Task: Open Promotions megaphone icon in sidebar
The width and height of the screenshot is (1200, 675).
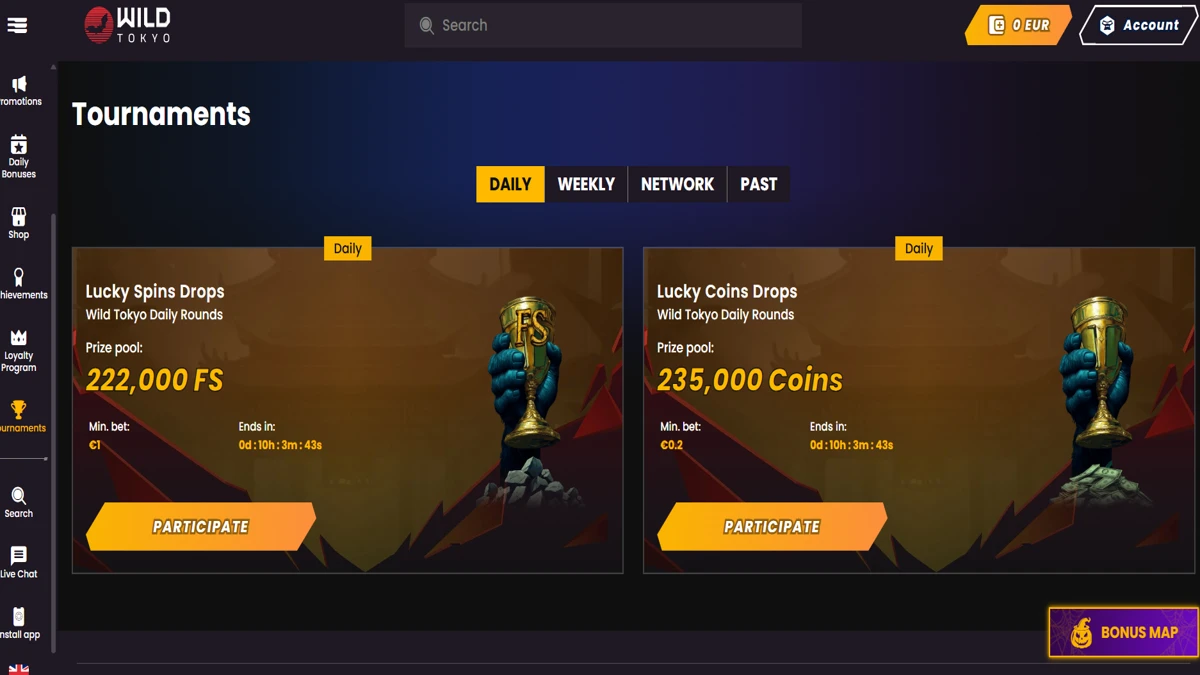Action: (19, 84)
